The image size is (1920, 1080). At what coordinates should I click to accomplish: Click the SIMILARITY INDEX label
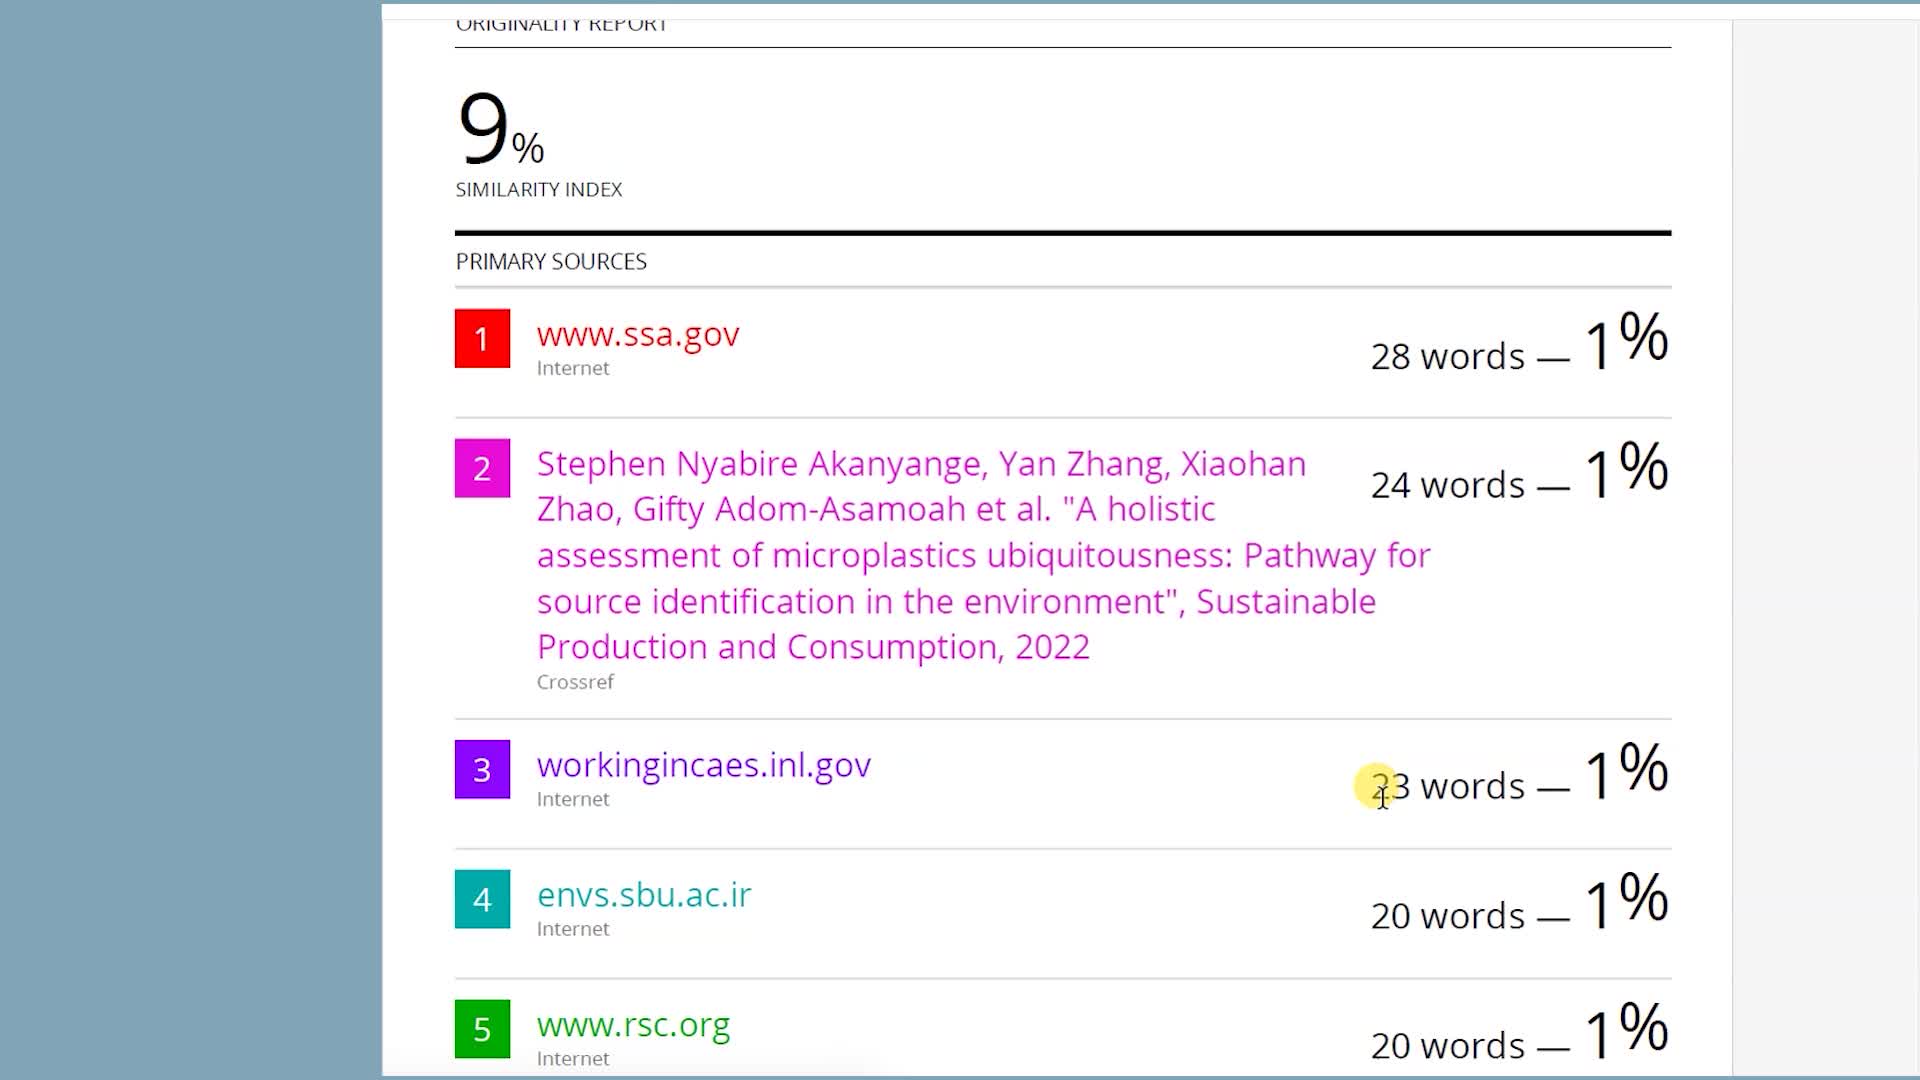538,190
